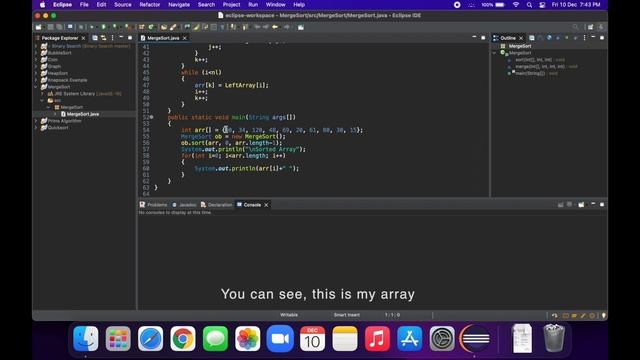The image size is (640, 360).
Task: Click the override marker beside line 52
Action: (x=151, y=118)
